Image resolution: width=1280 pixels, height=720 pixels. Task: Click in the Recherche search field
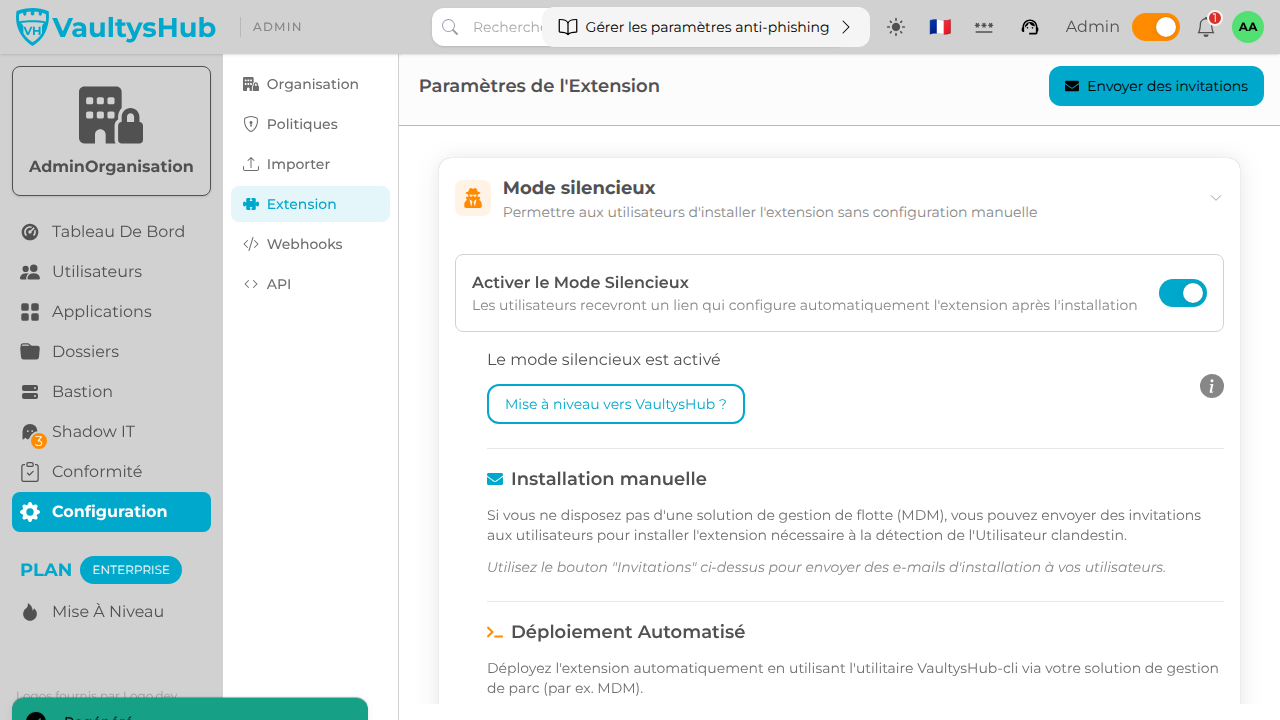tap(509, 27)
